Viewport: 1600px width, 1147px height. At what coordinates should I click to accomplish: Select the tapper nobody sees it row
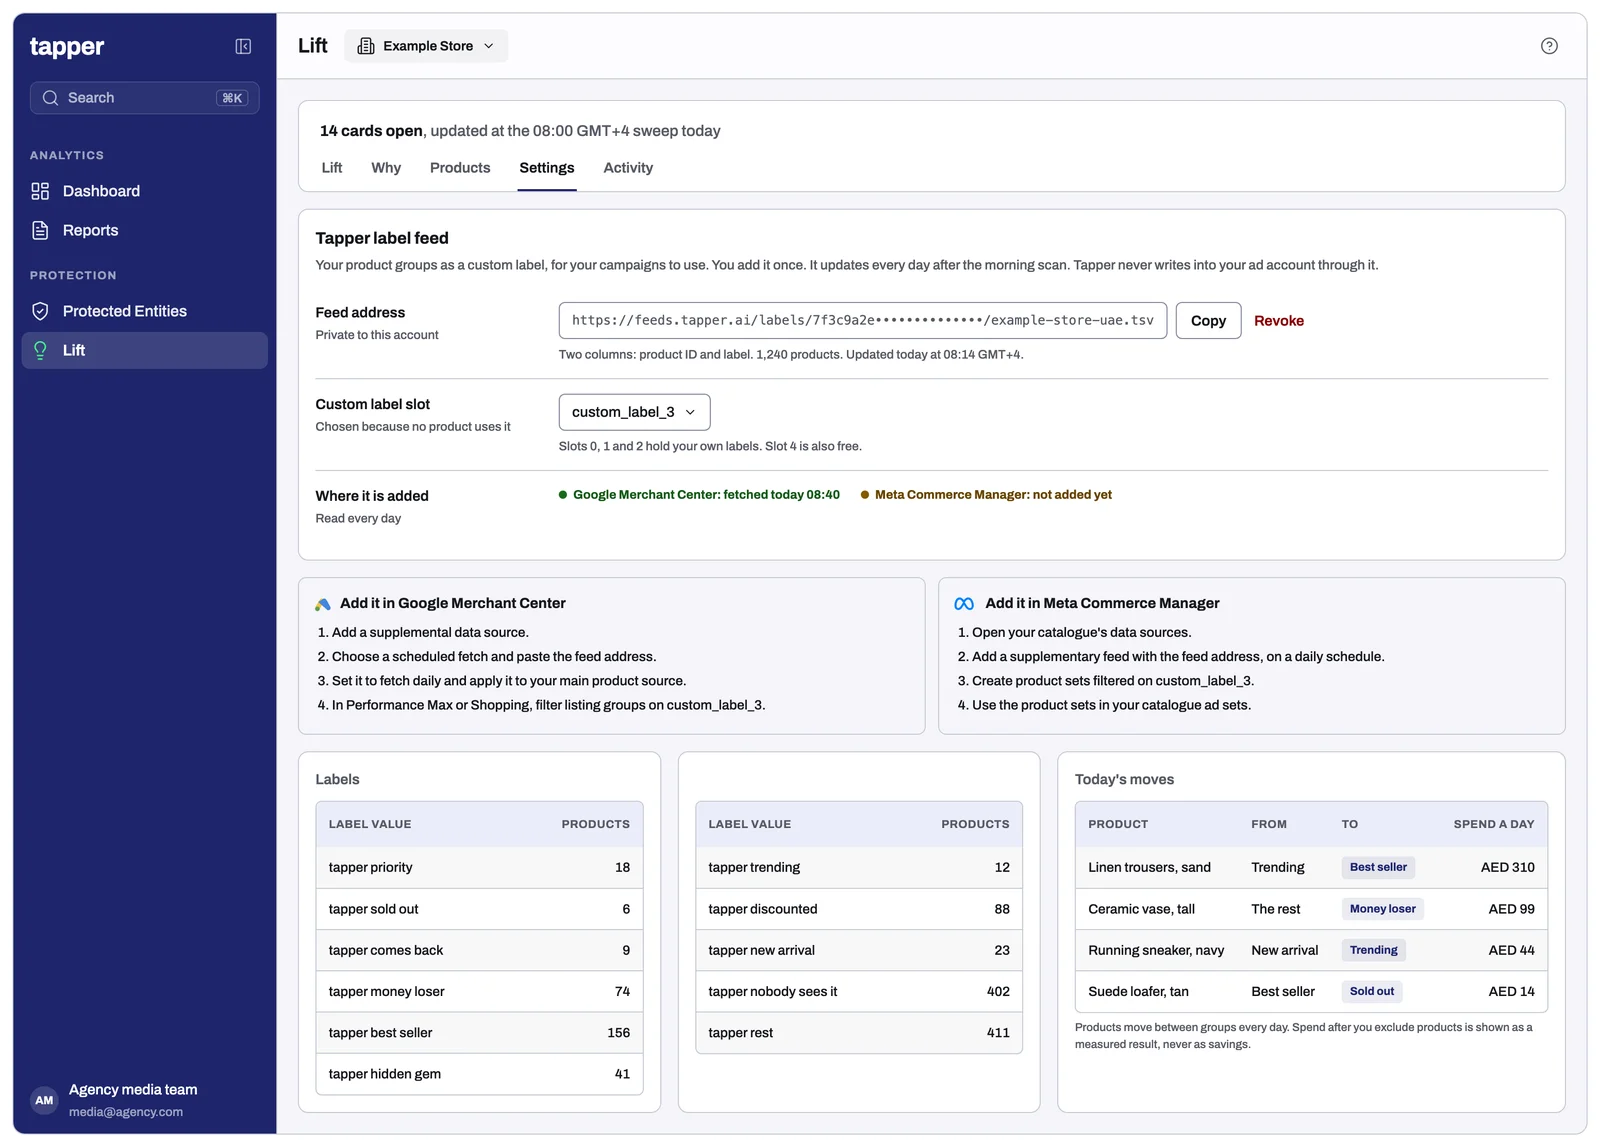(859, 992)
